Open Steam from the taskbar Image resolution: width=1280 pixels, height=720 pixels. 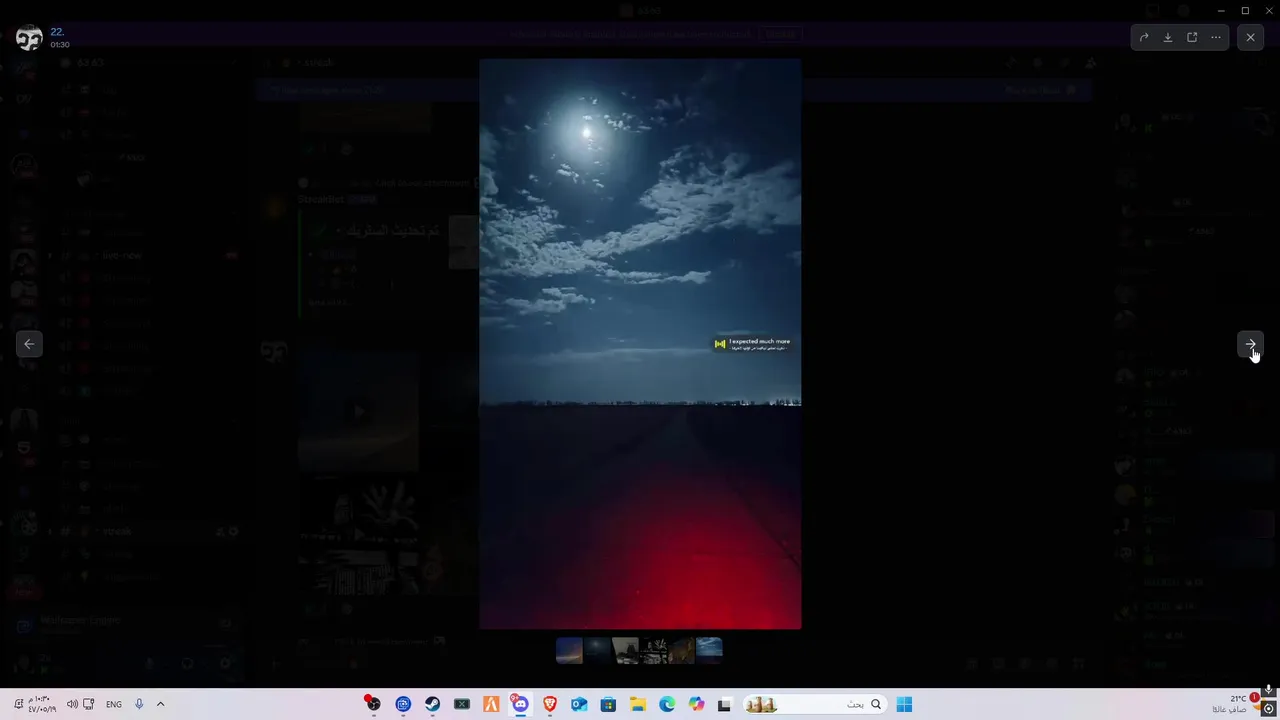[x=432, y=704]
